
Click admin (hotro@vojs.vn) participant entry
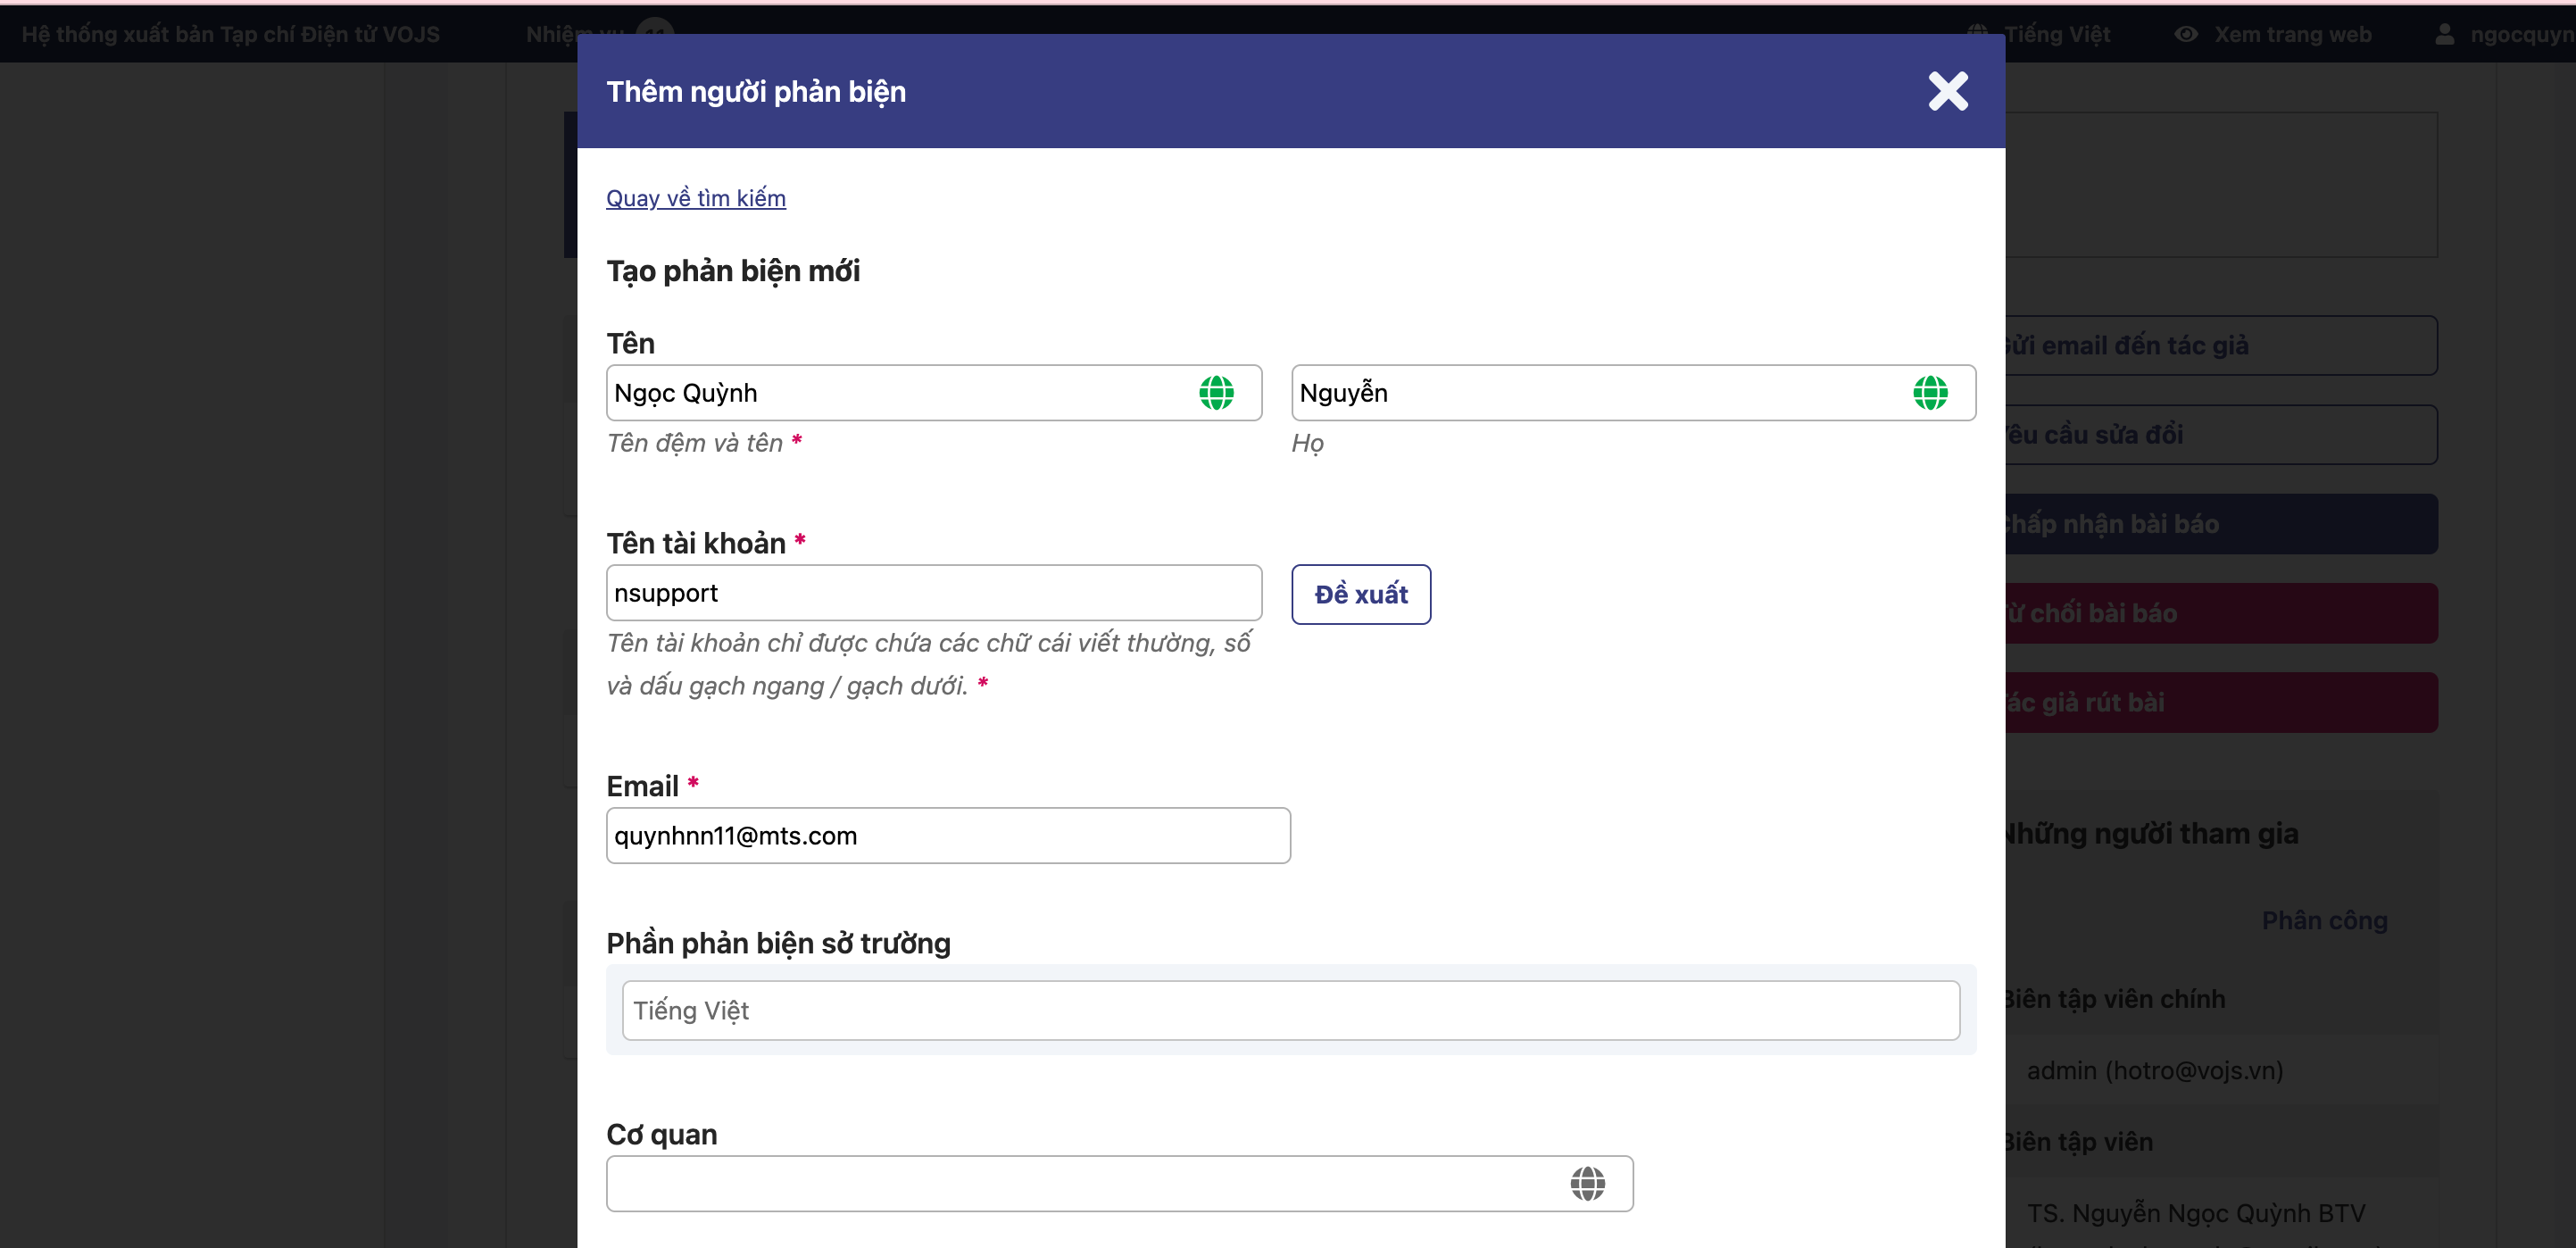2155,1071
